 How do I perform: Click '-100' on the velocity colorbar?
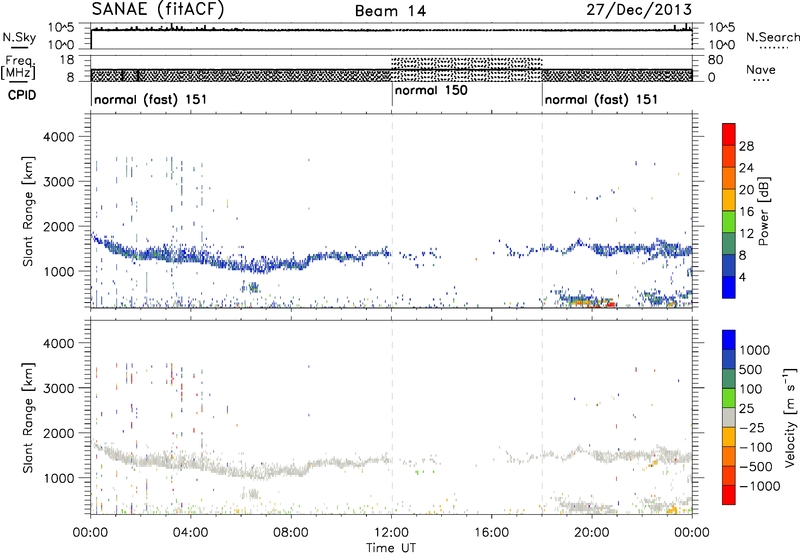[756, 447]
